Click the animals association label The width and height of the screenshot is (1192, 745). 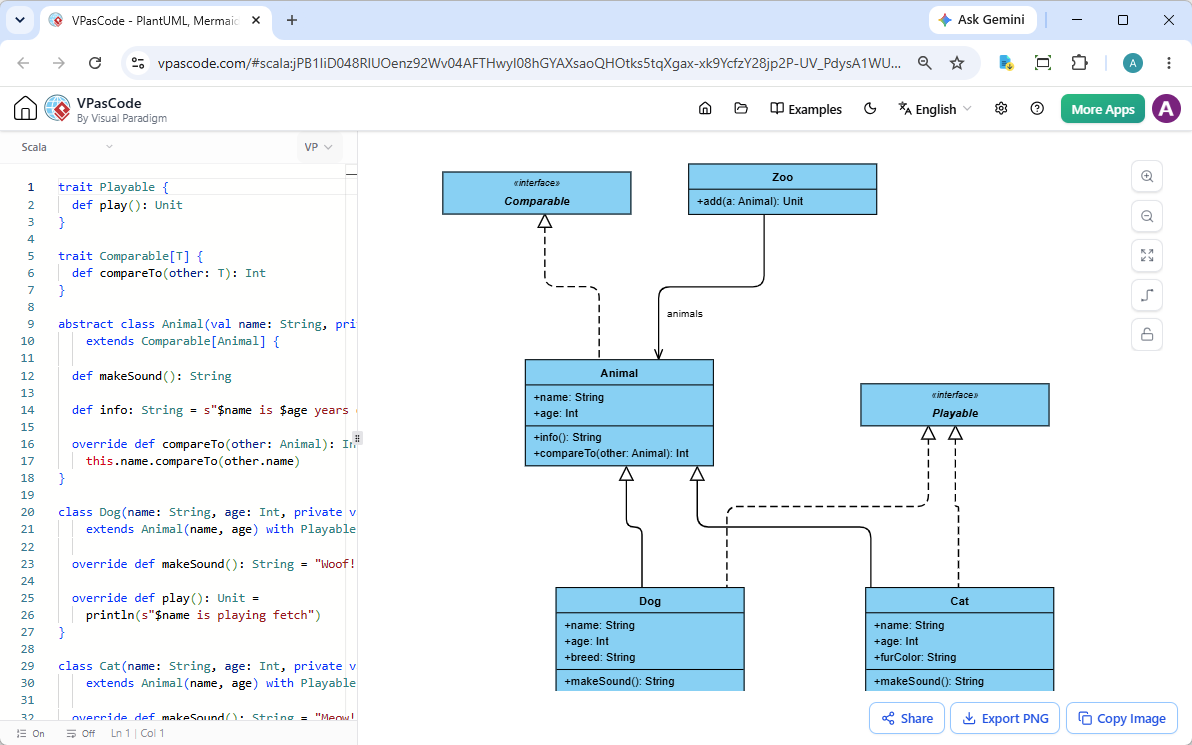[x=684, y=314]
